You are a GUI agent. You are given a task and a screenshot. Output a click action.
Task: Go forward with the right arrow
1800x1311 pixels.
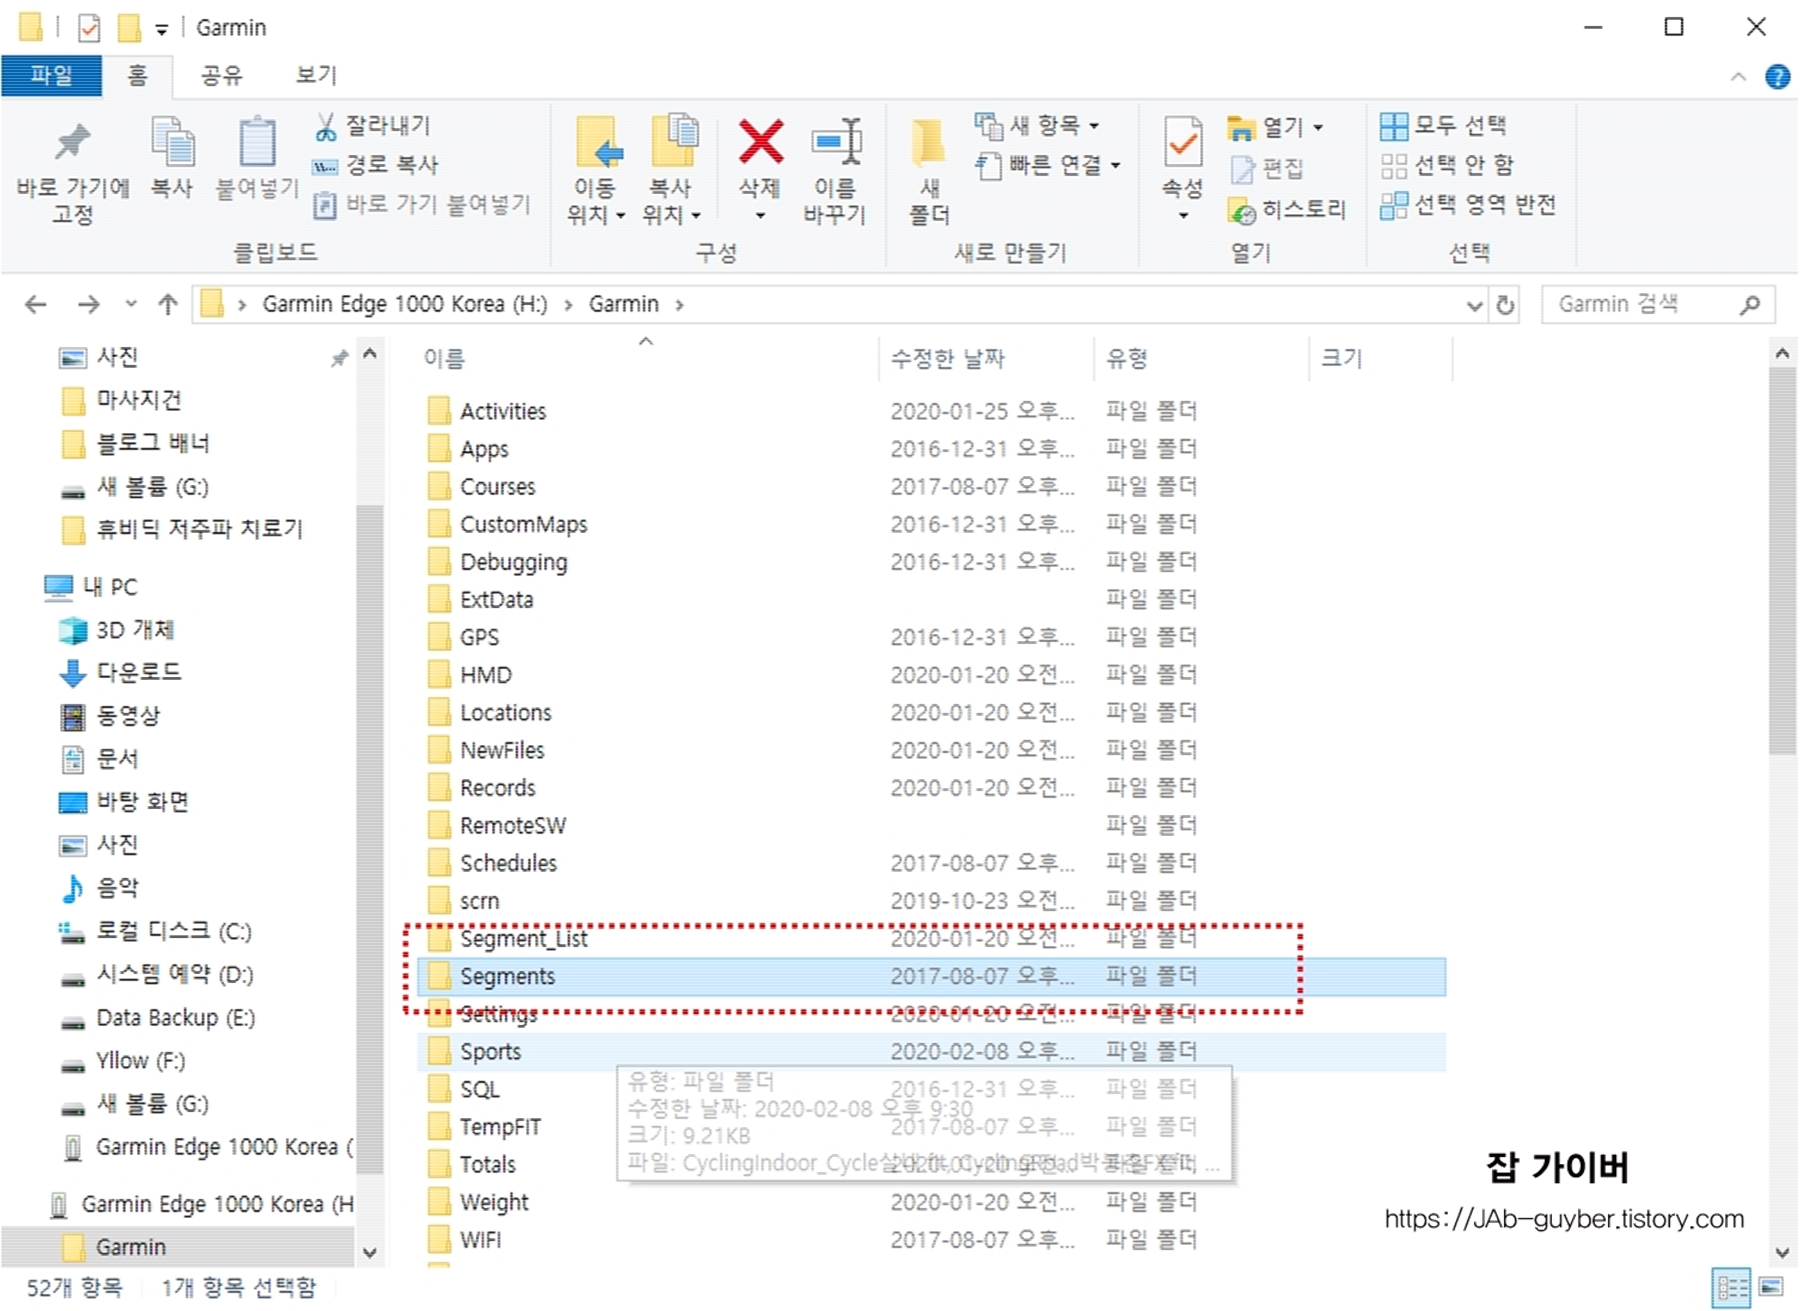coord(88,304)
